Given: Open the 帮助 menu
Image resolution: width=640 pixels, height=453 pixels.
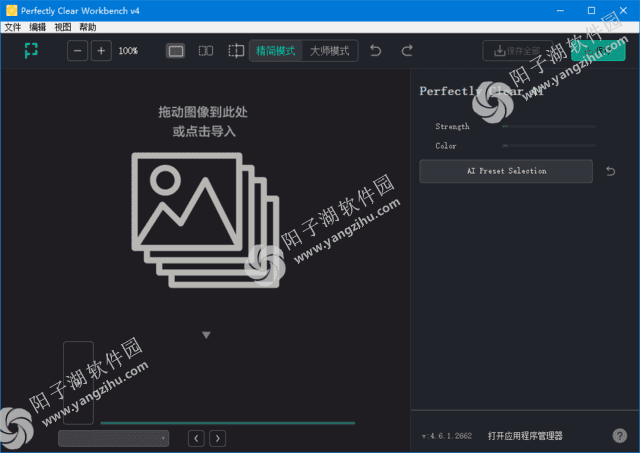Looking at the screenshot, I should (87, 27).
